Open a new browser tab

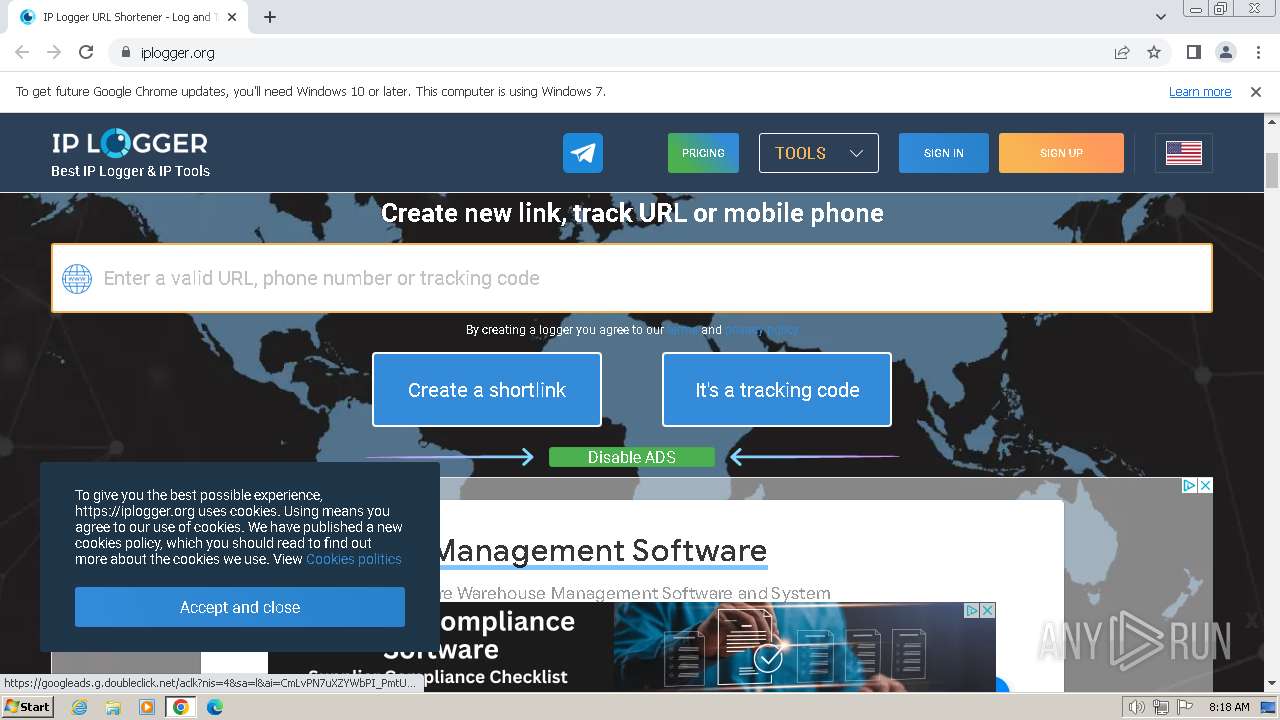click(x=270, y=17)
